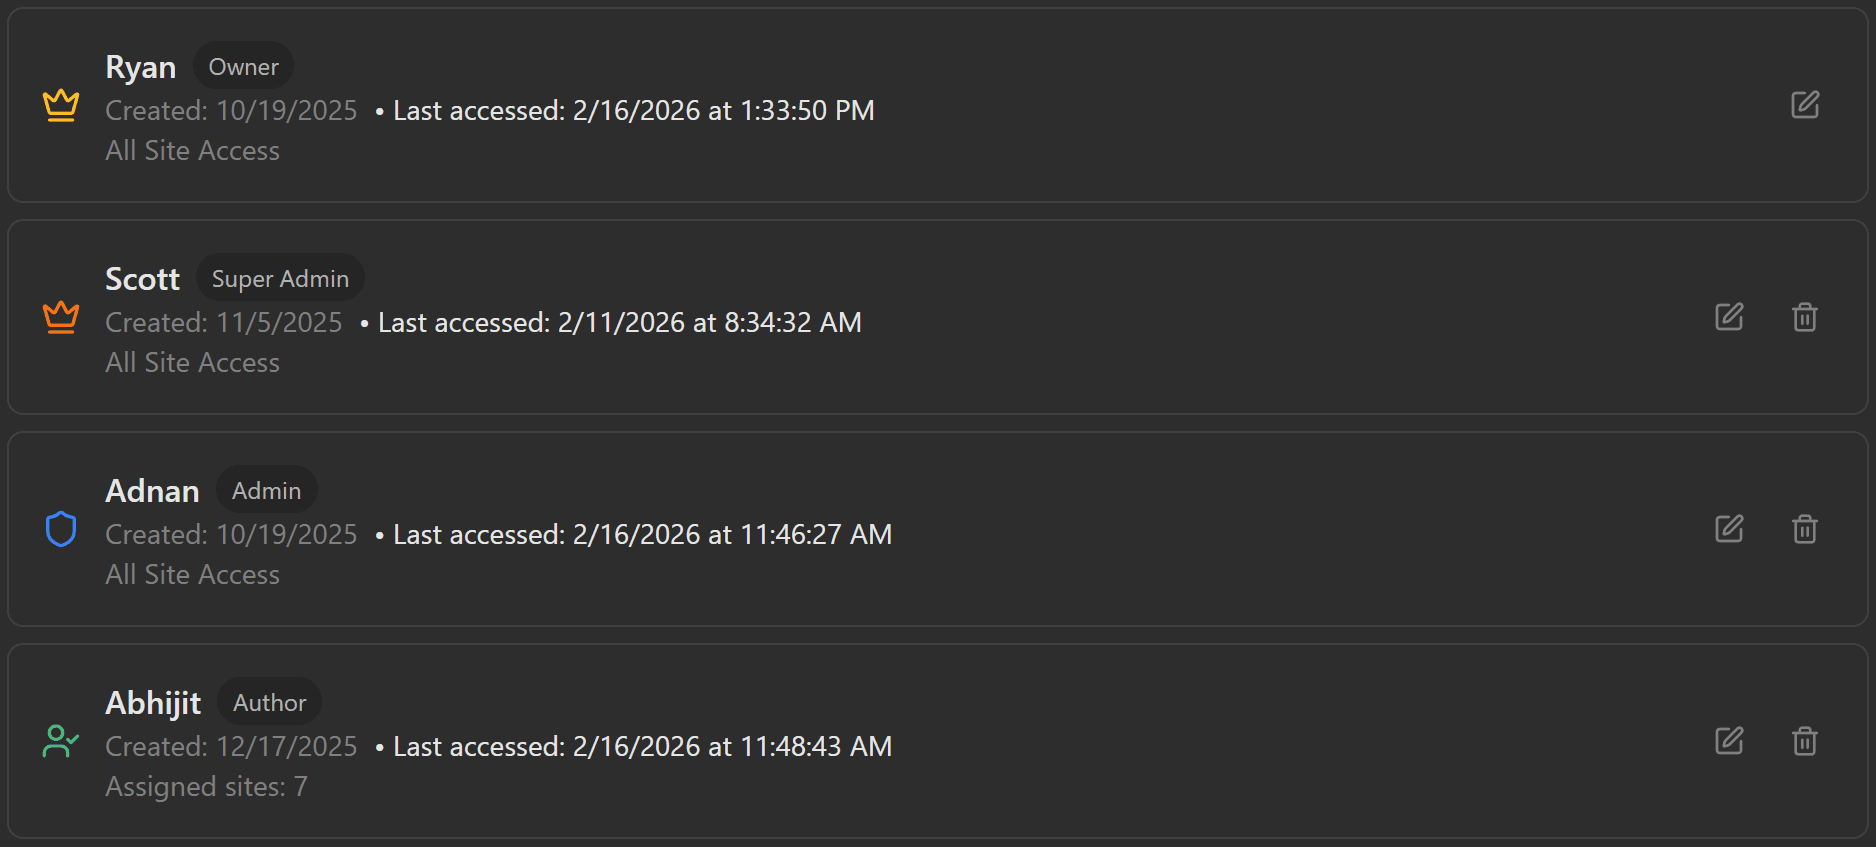
Task: Open Assigned sites: 7 under Abhijit
Action: coord(206,787)
